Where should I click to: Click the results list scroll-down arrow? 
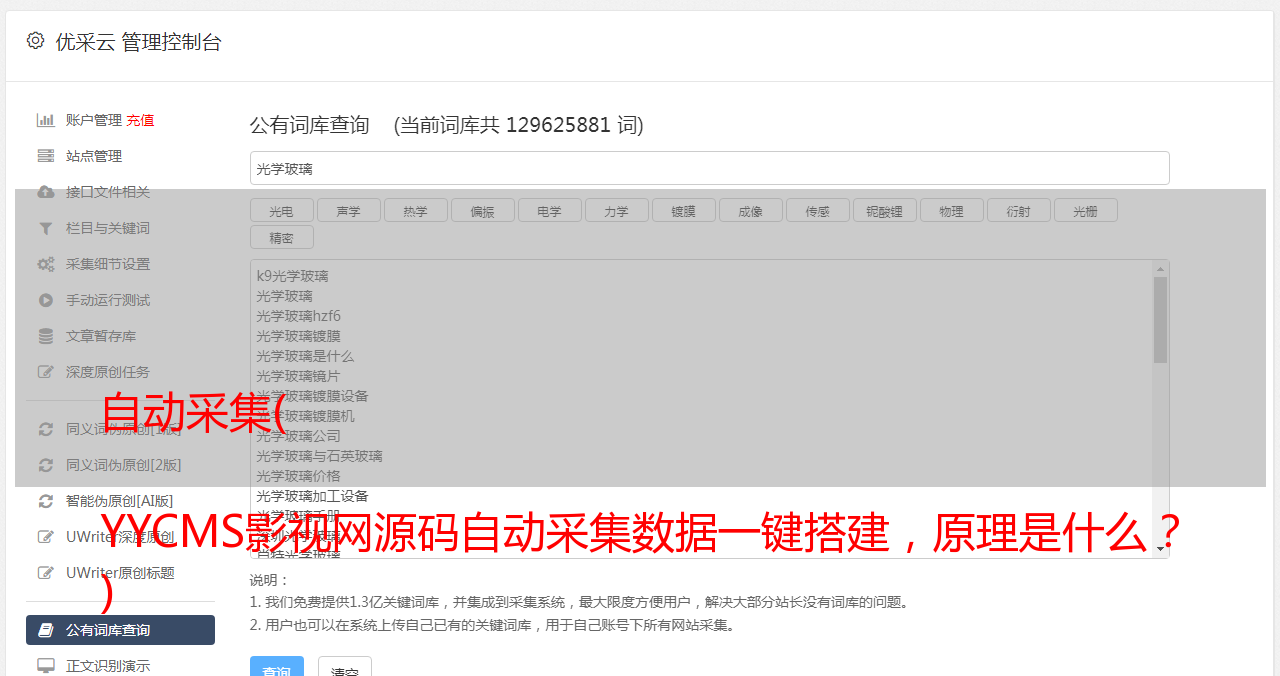point(1160,549)
